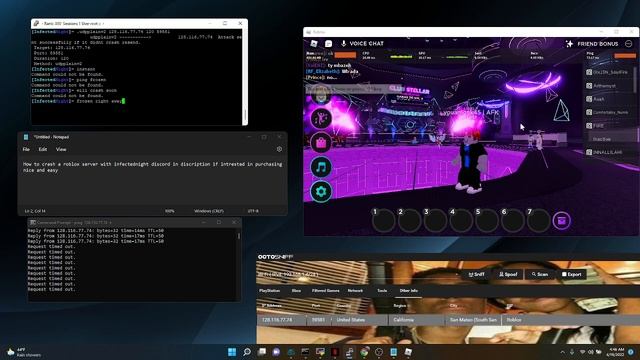
Task: Open the View menu in Notepad
Action: [x=61, y=149]
